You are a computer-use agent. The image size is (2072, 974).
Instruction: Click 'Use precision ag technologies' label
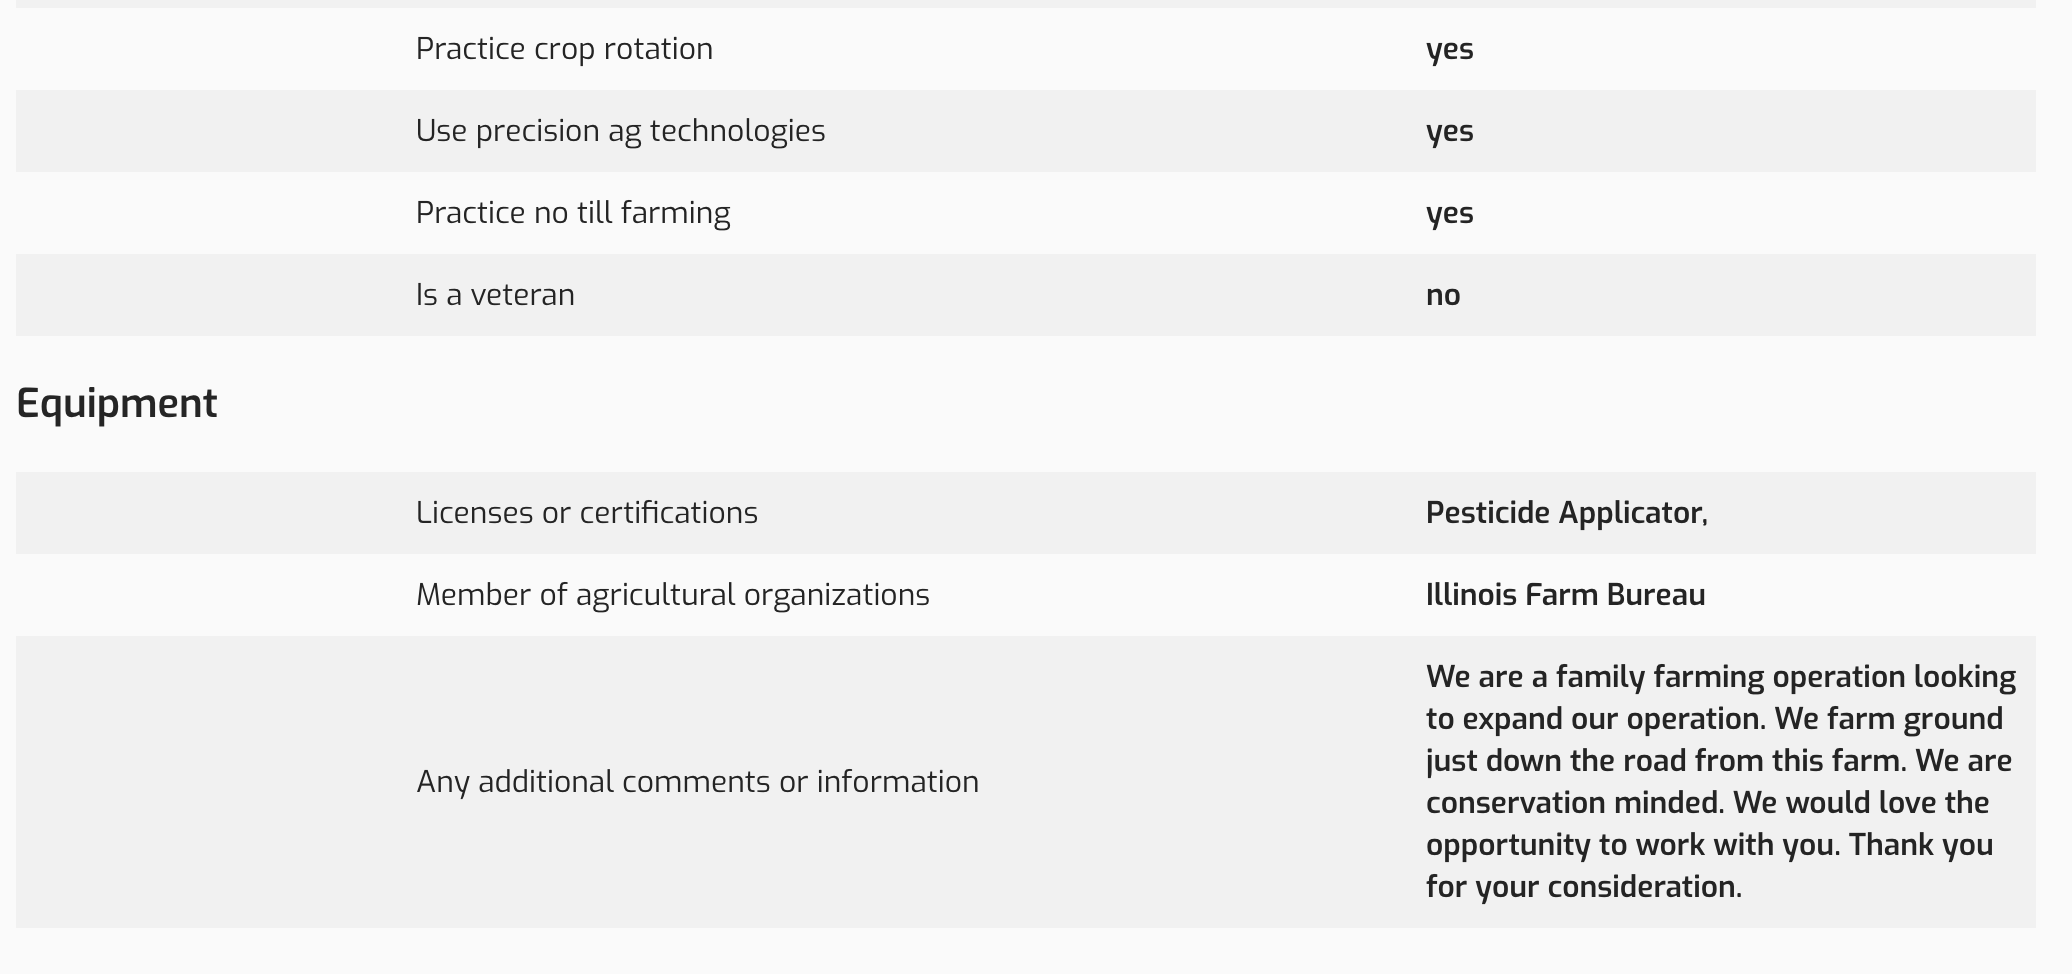620,131
